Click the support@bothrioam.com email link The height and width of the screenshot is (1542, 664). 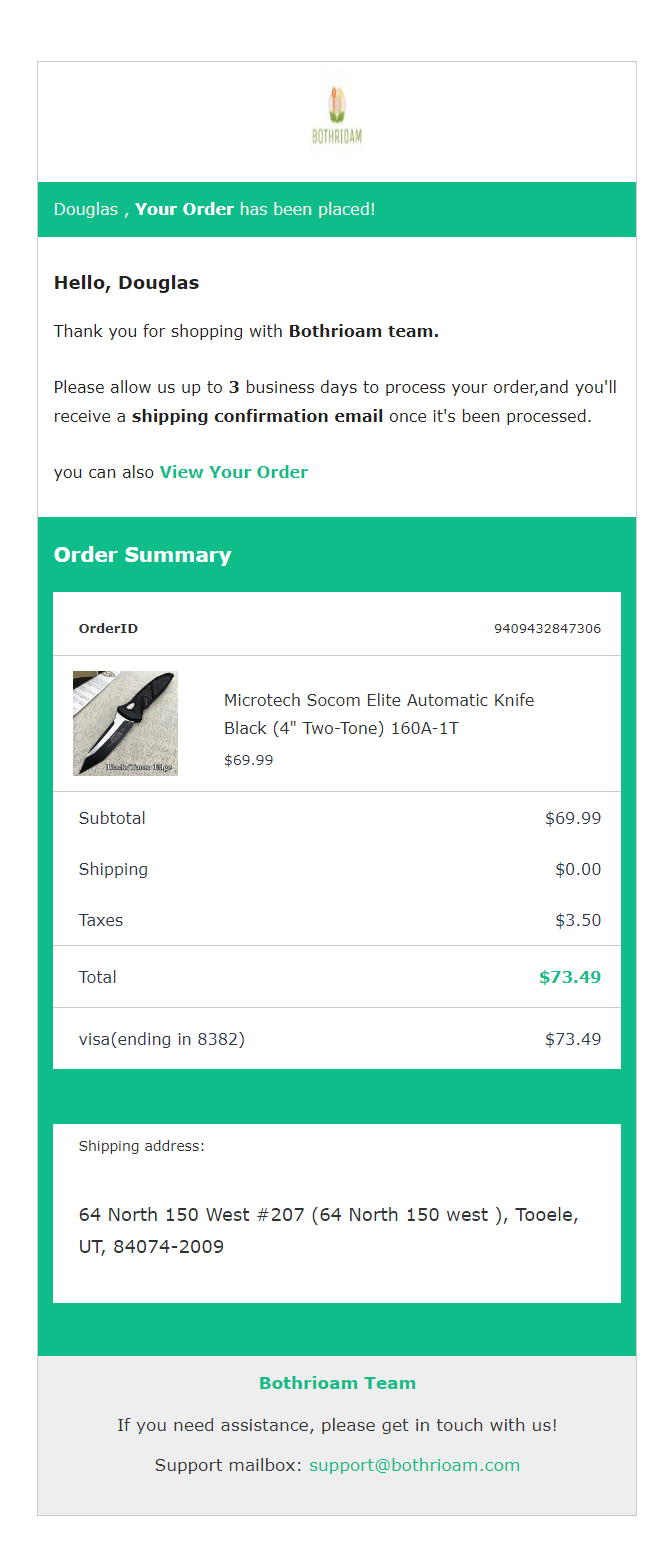(x=414, y=1465)
